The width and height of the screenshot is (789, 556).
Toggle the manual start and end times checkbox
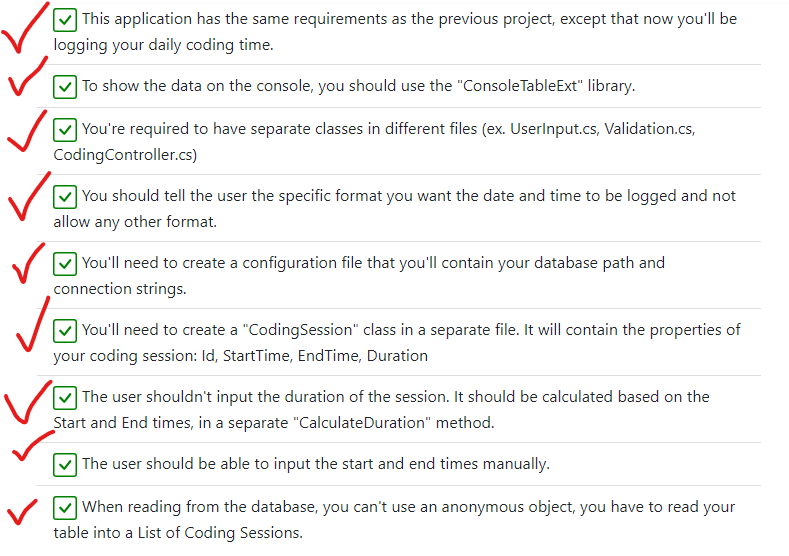point(65,464)
